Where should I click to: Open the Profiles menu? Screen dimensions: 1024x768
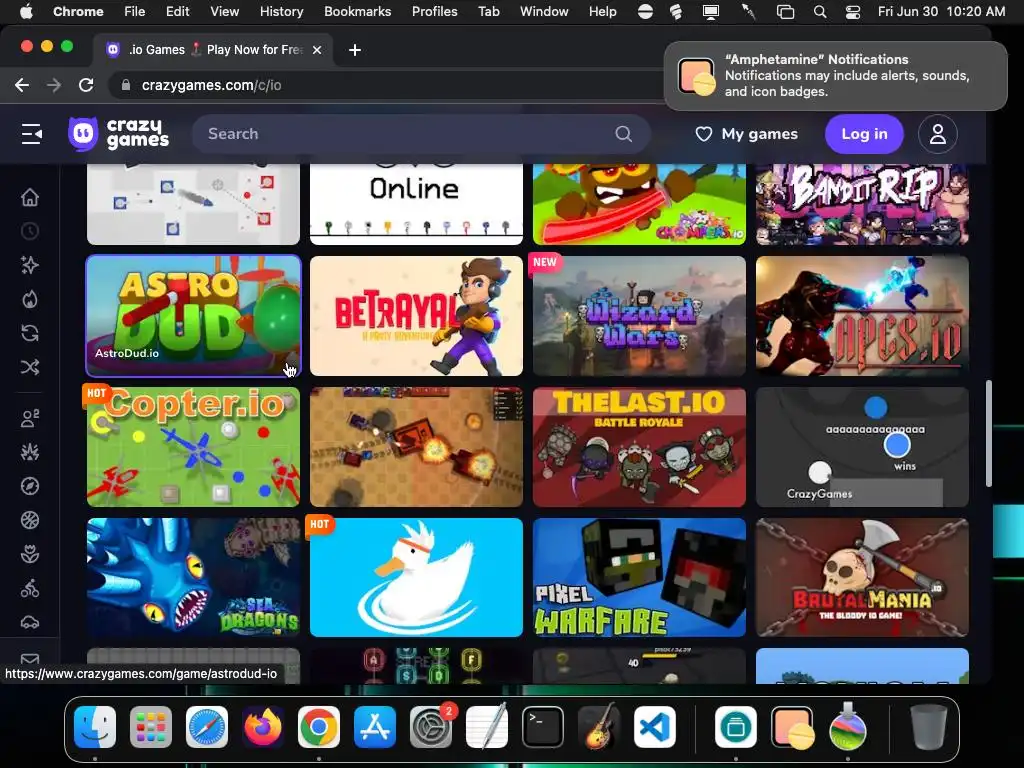click(434, 11)
